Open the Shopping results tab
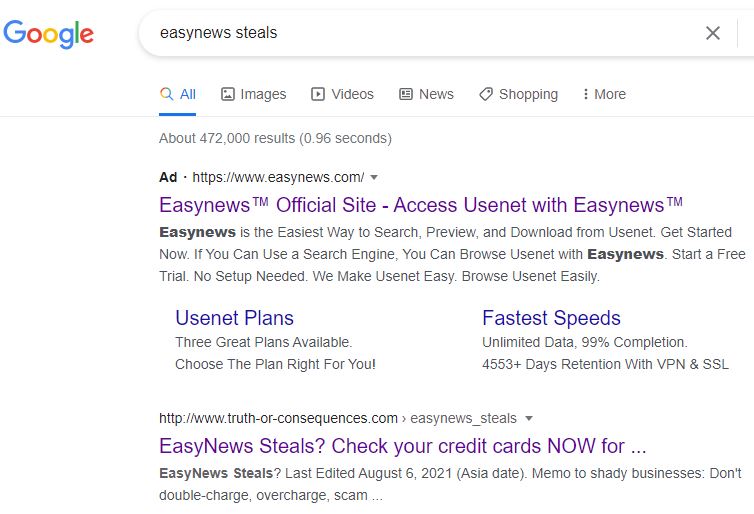754x514 pixels. point(518,94)
